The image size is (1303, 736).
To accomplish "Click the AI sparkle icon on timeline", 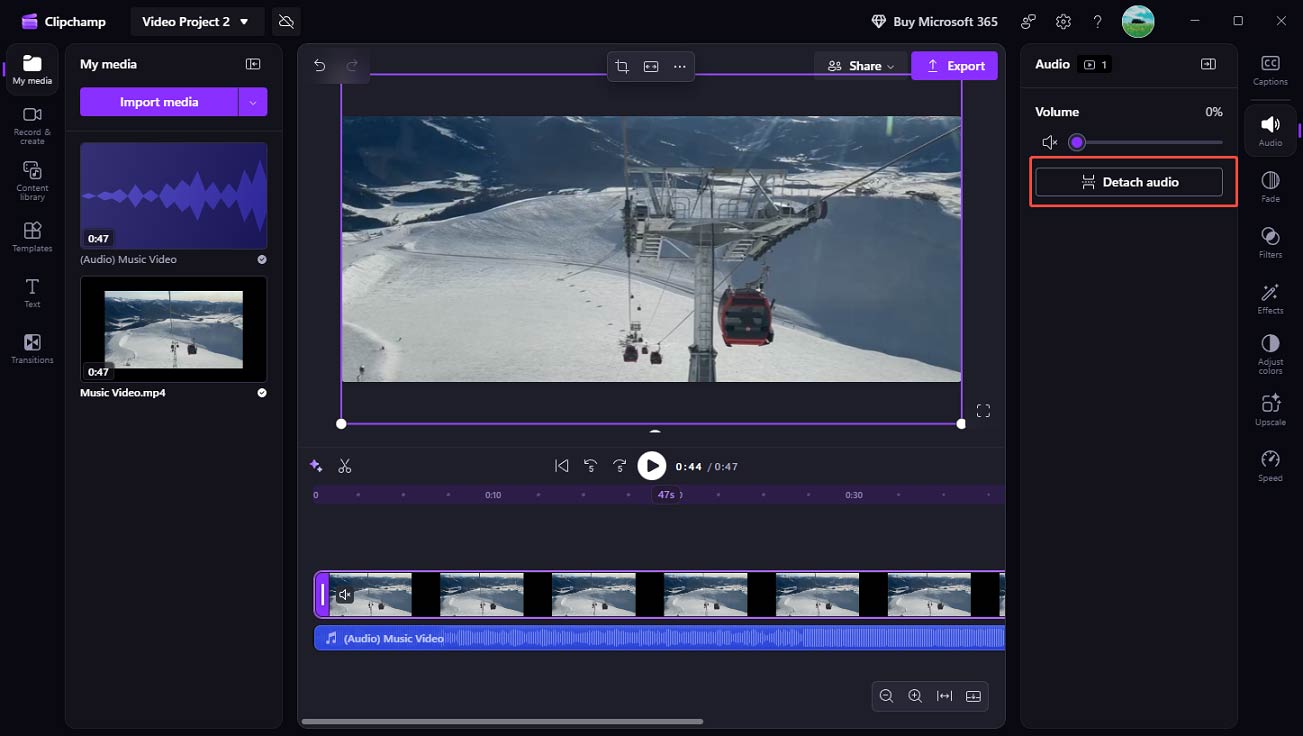I will [x=316, y=466].
